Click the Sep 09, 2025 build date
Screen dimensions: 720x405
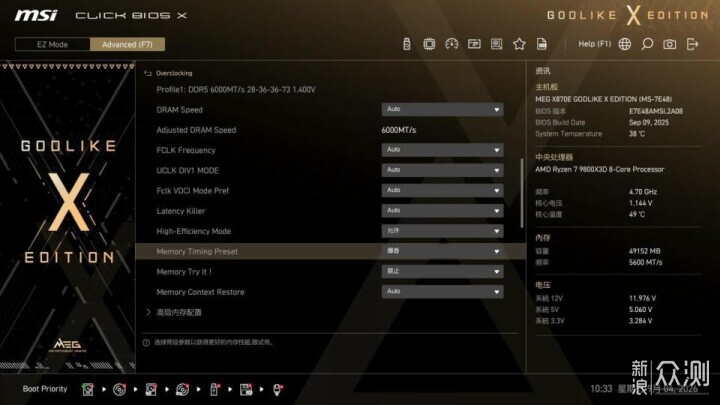pos(648,123)
